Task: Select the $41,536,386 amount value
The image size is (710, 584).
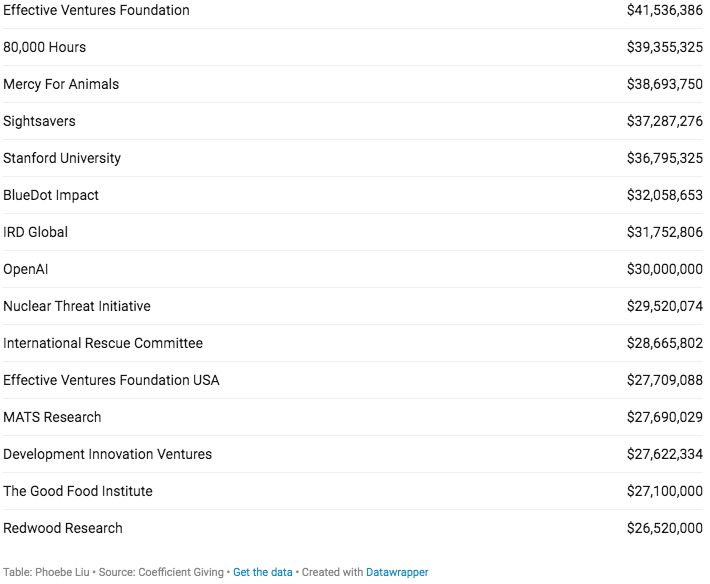Action: pyautogui.click(x=664, y=10)
